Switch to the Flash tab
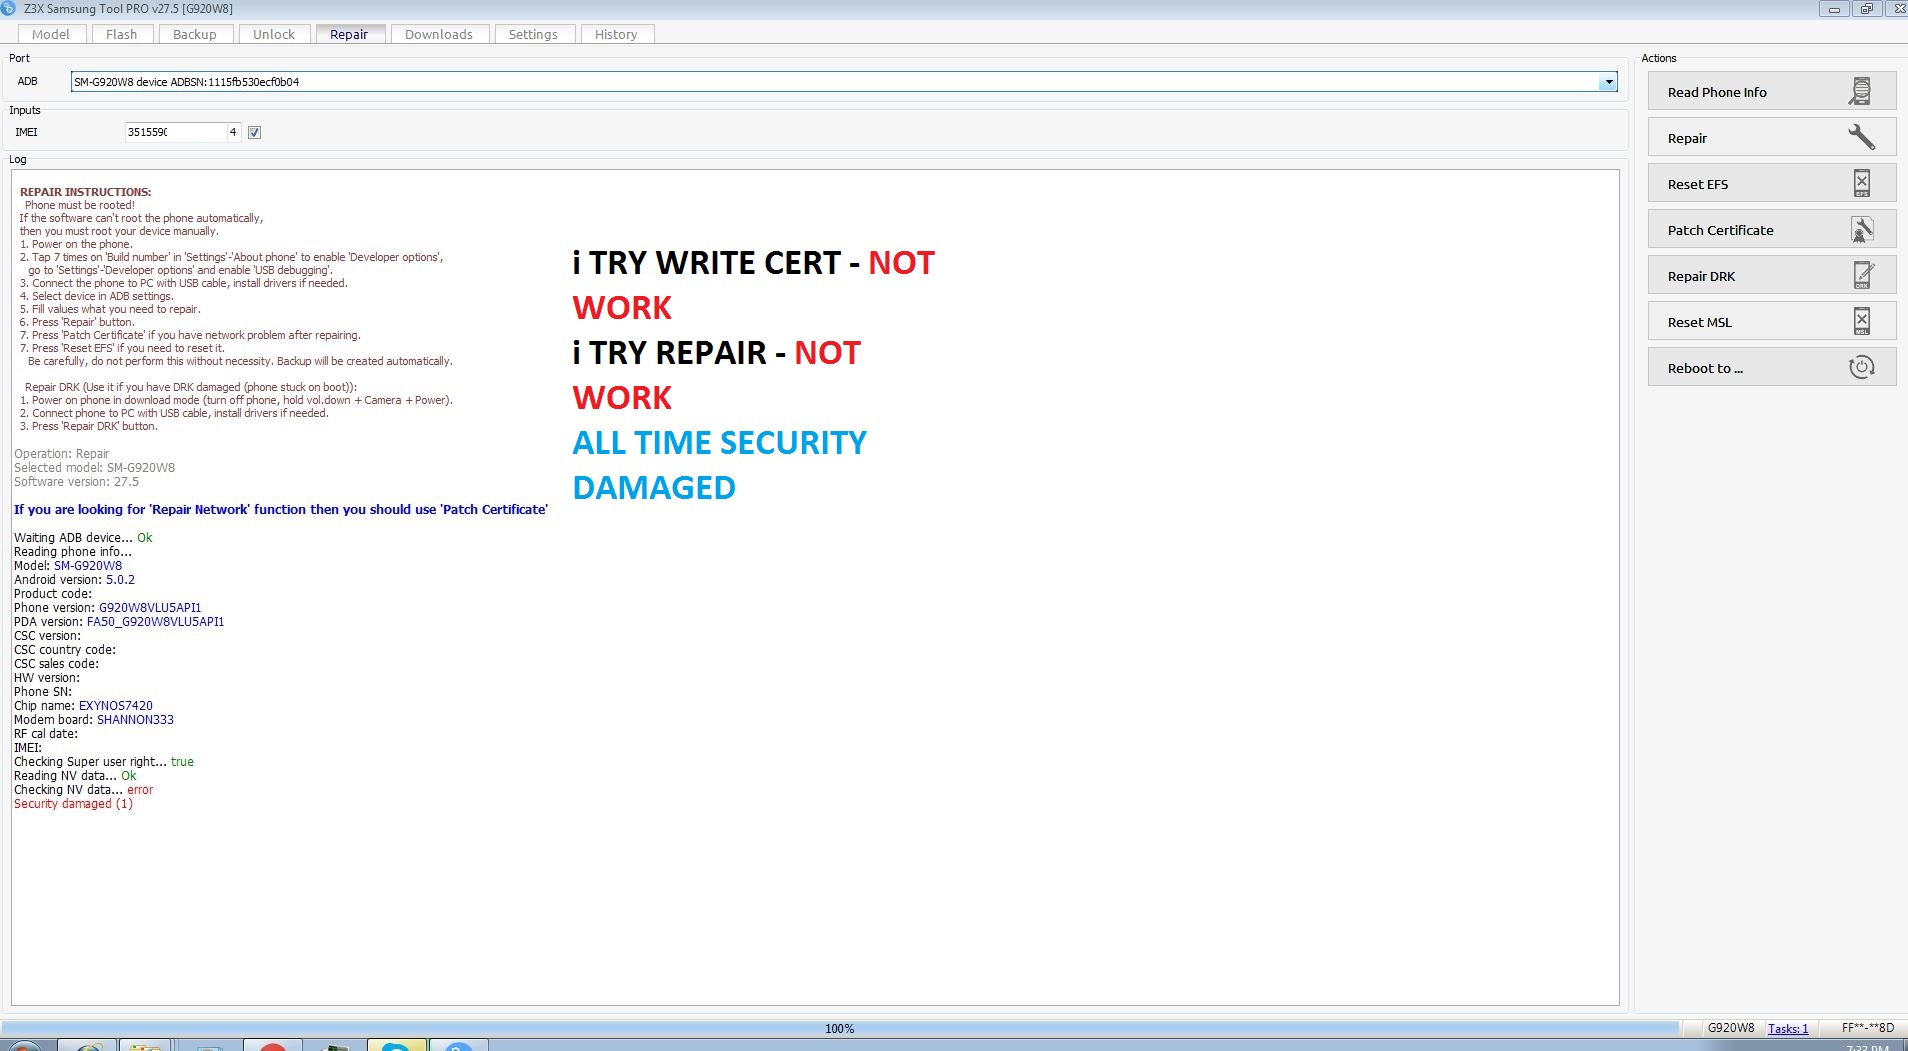1908x1051 pixels. click(x=121, y=34)
